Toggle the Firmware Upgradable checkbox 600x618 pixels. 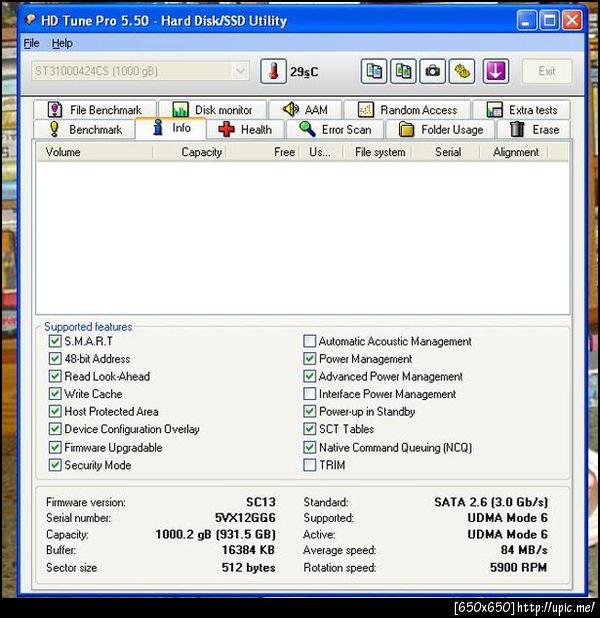[x=55, y=447]
